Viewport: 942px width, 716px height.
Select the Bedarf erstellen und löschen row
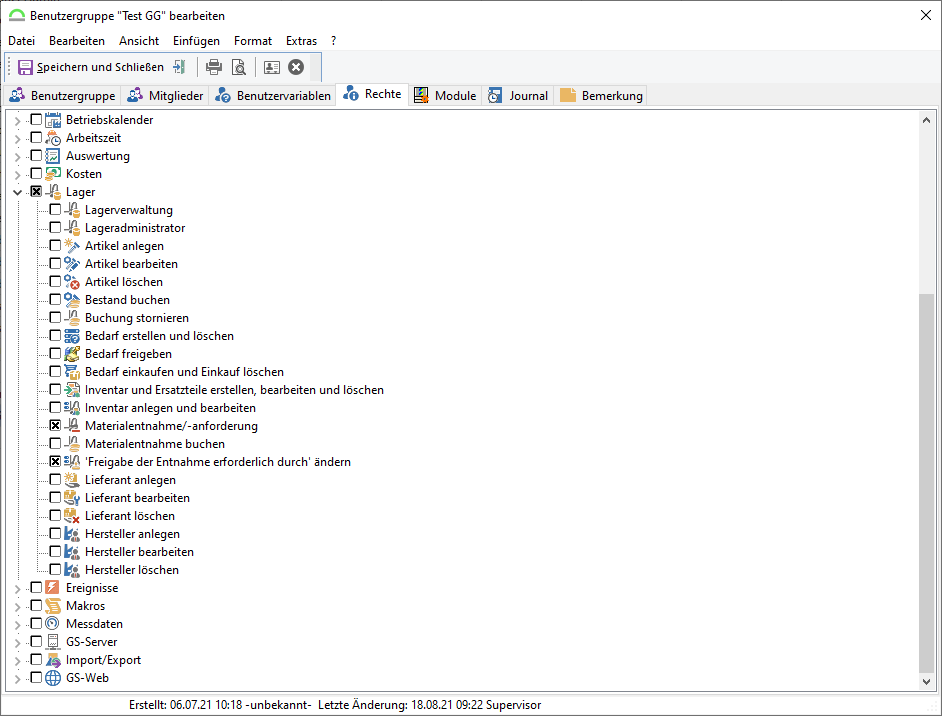click(159, 336)
